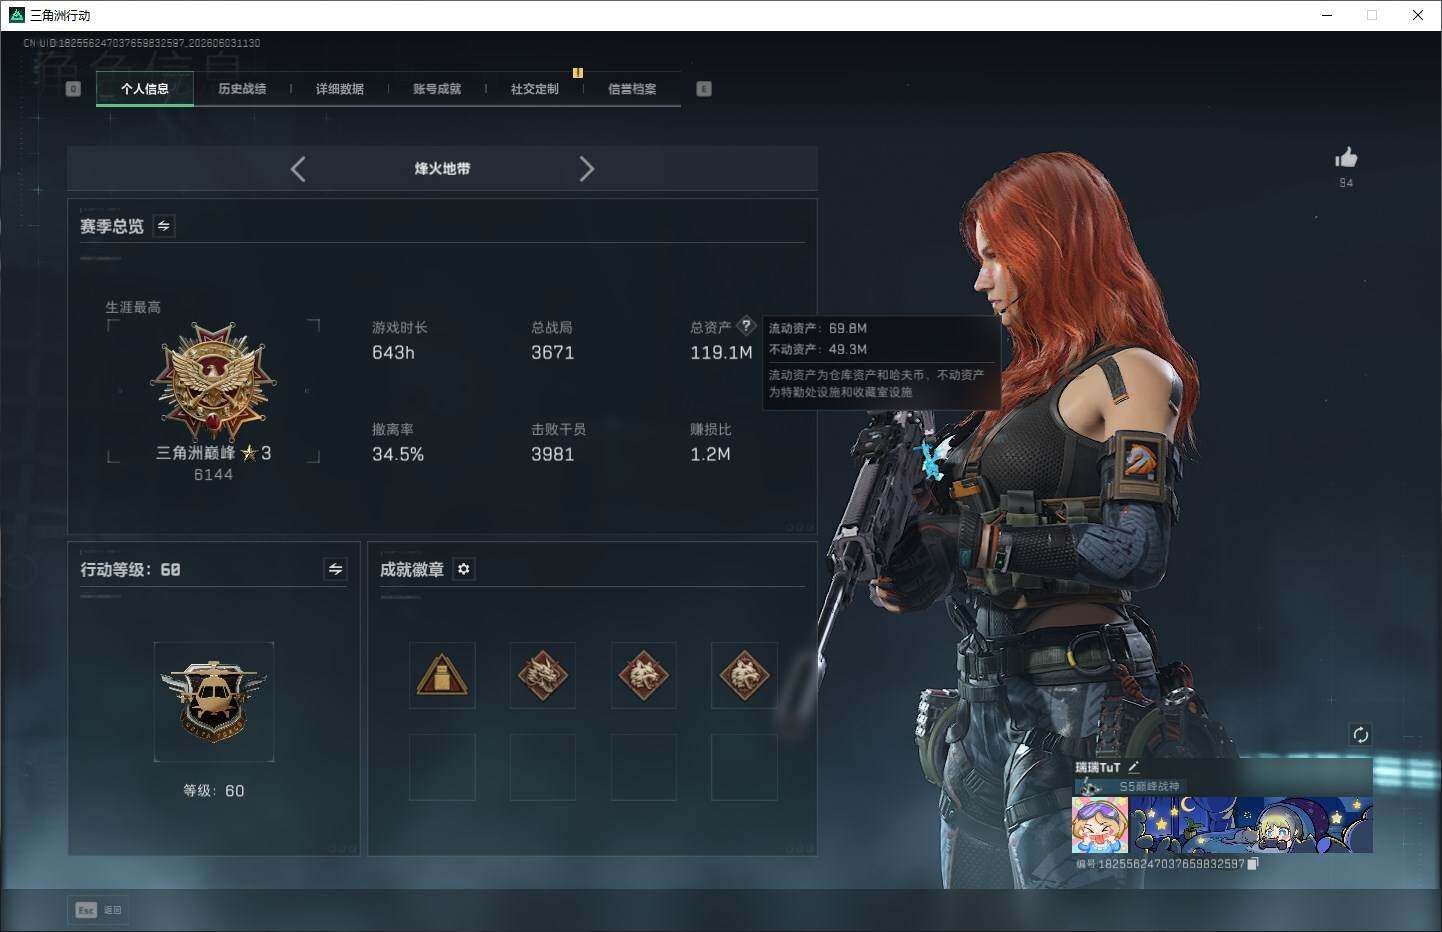Click the 赚损比 value 1.2M
Screen dimensions: 1442x932
tap(710, 455)
